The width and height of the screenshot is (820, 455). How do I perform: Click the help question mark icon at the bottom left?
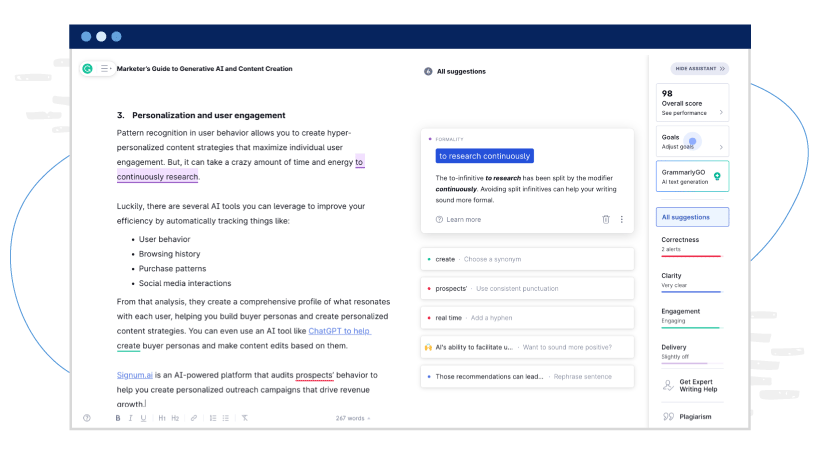(x=87, y=418)
